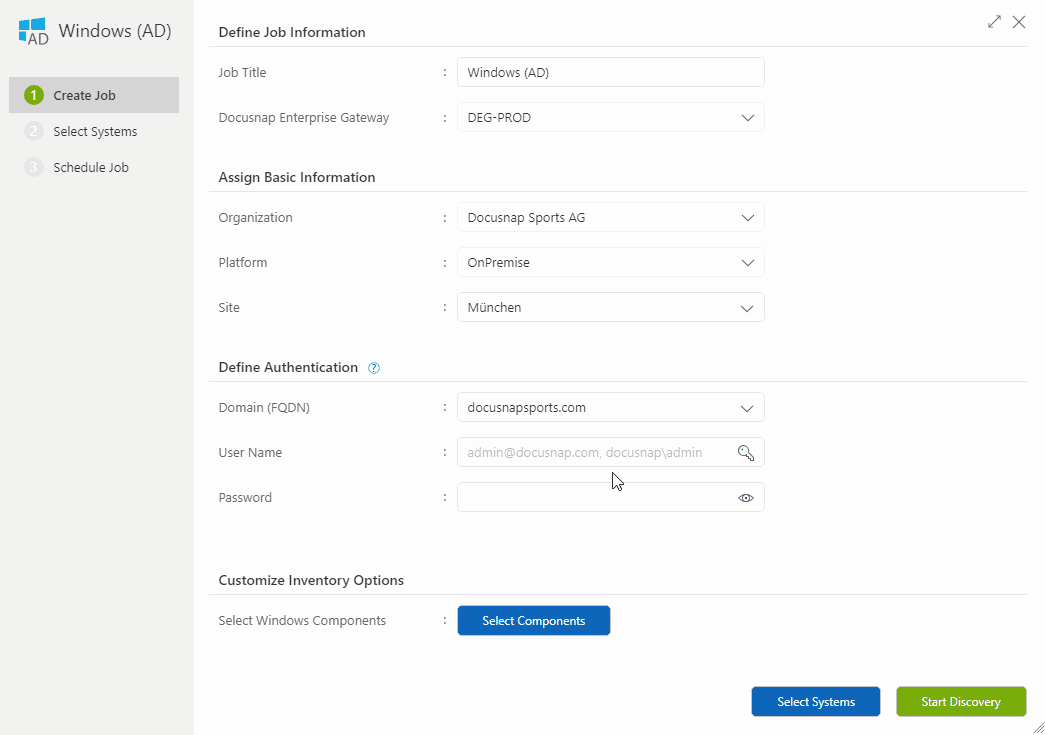Expand the Domain (FQDN) dropdown
The width and height of the screenshot is (1045, 735).
coord(747,407)
